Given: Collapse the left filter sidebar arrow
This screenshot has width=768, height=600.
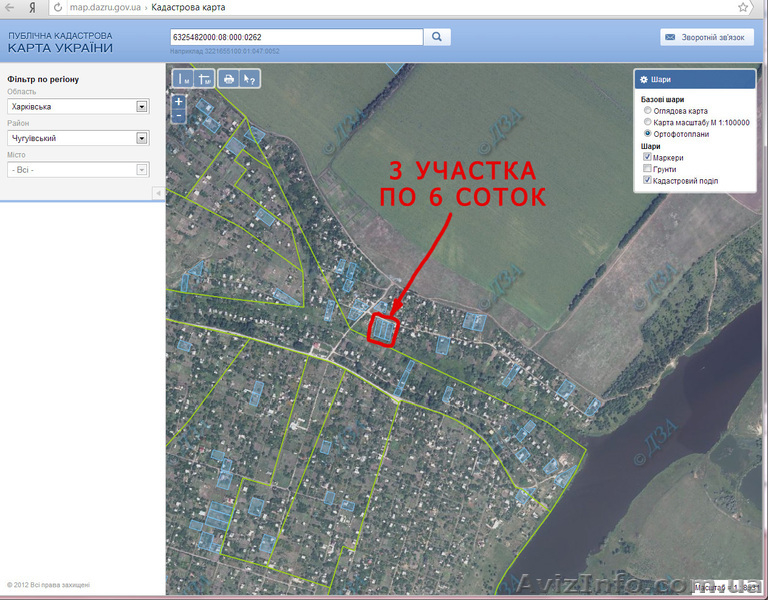Looking at the screenshot, I should pos(158,192).
